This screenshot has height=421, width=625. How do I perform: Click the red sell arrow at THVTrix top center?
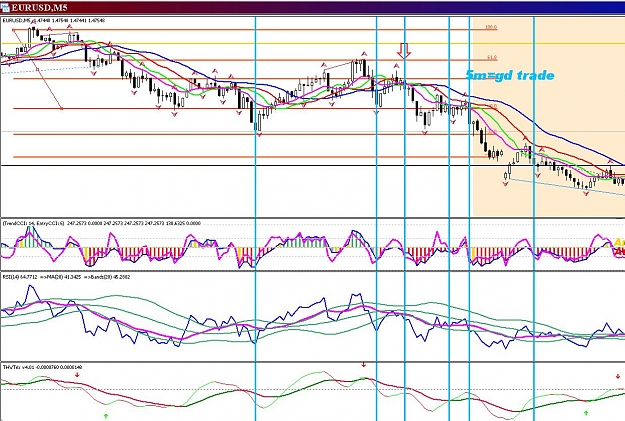364,364
